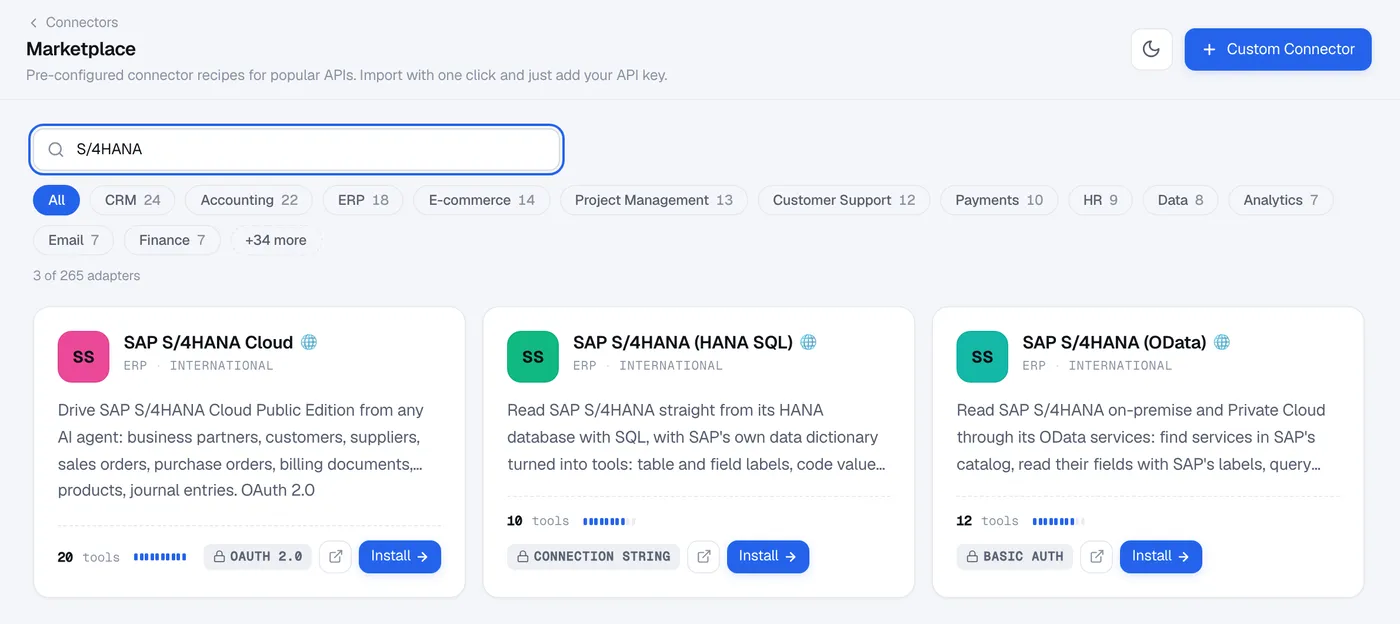Install the SAP S/4HANA Cloud connector
This screenshot has height=624, width=1400.
[400, 557]
